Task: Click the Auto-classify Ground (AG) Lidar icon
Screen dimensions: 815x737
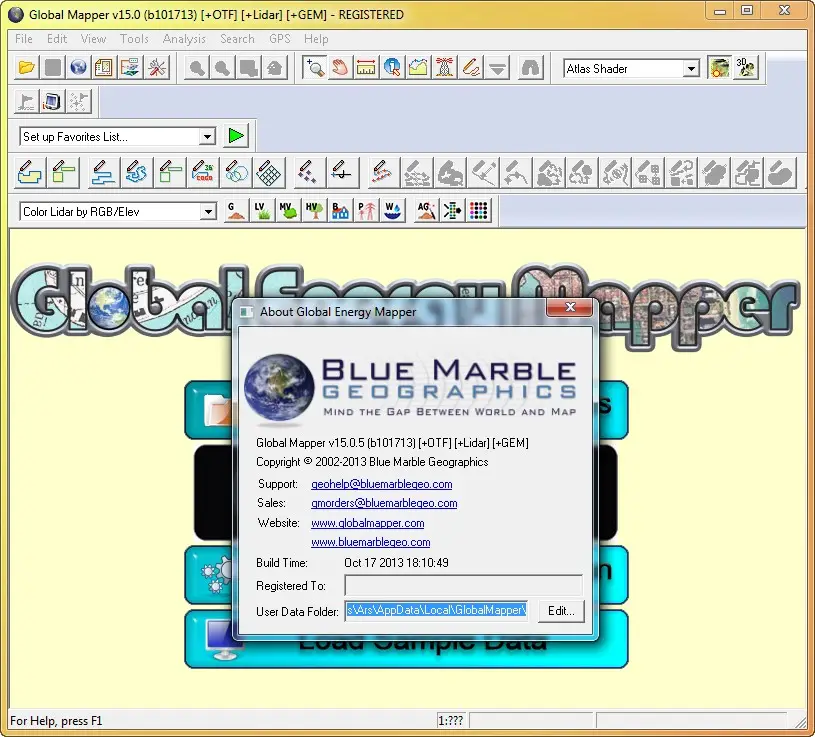Action: pyautogui.click(x=426, y=210)
